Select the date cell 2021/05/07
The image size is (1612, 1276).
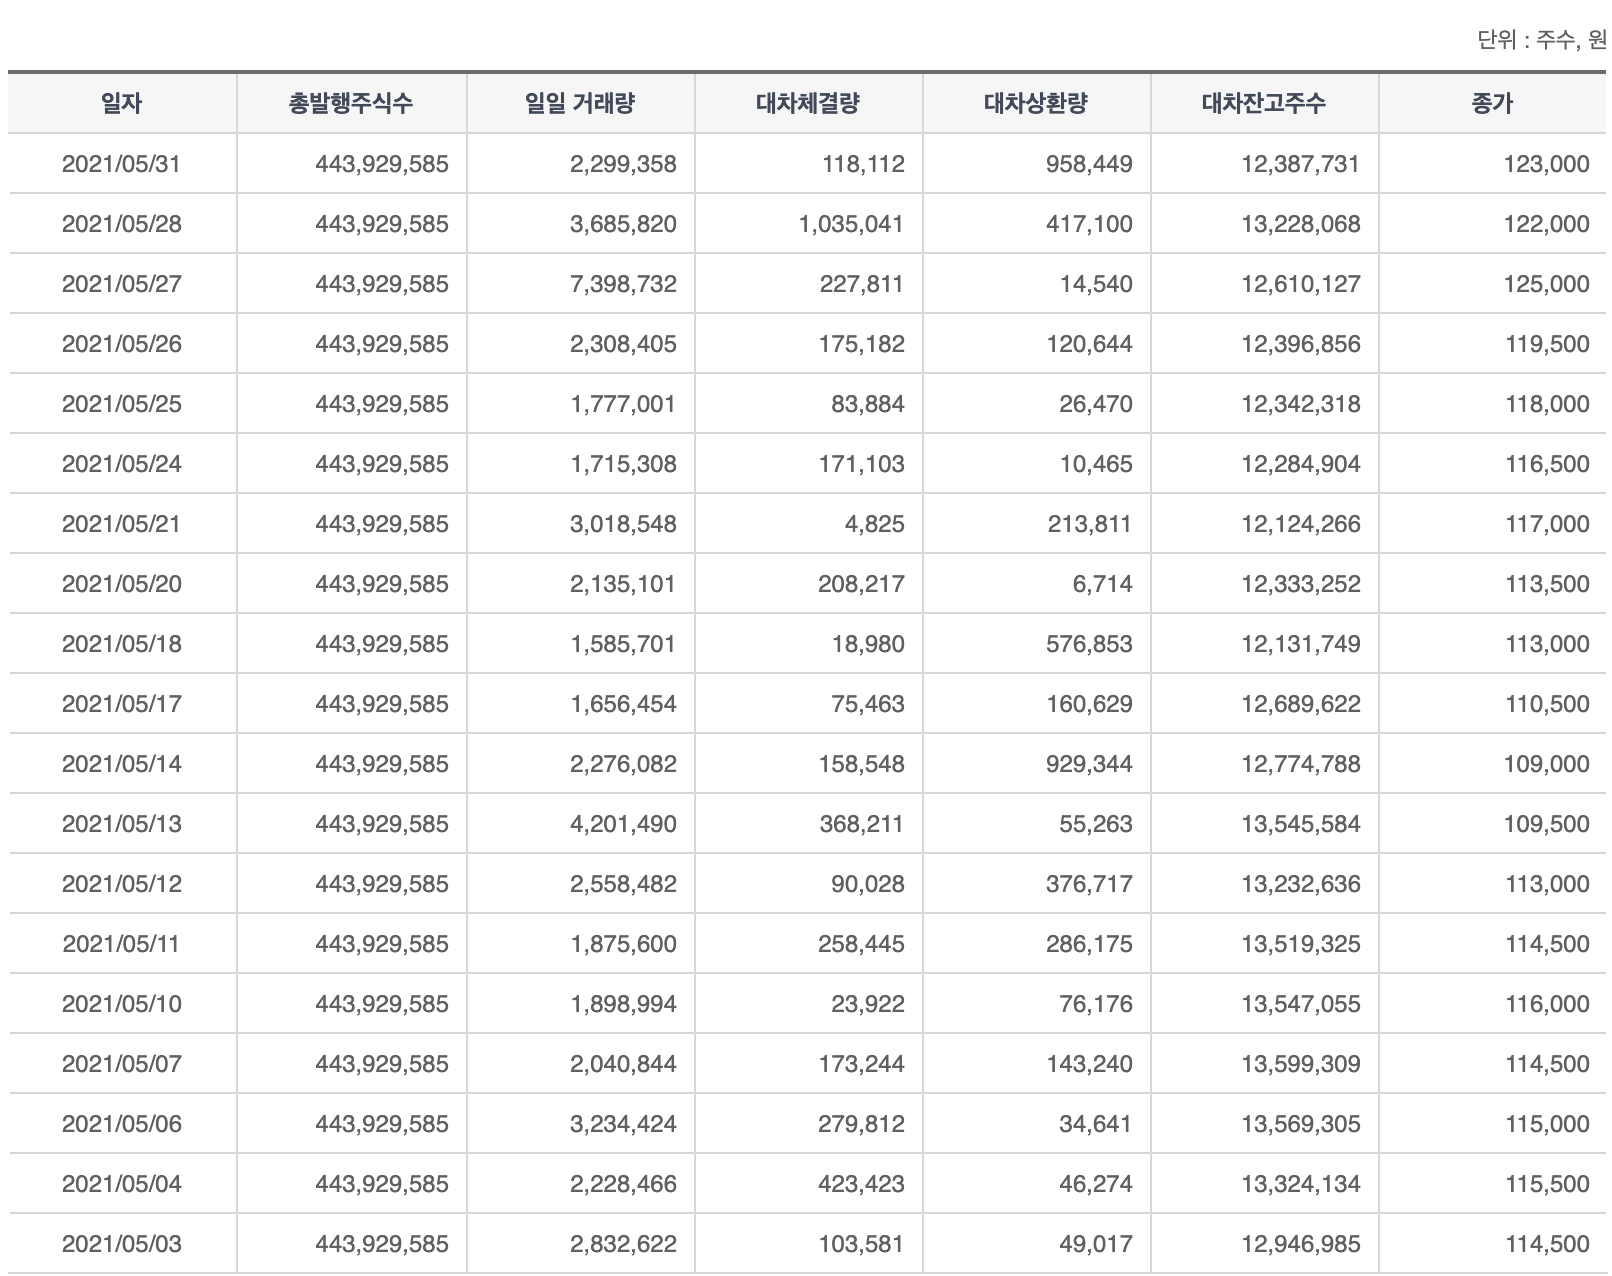coord(122,1064)
